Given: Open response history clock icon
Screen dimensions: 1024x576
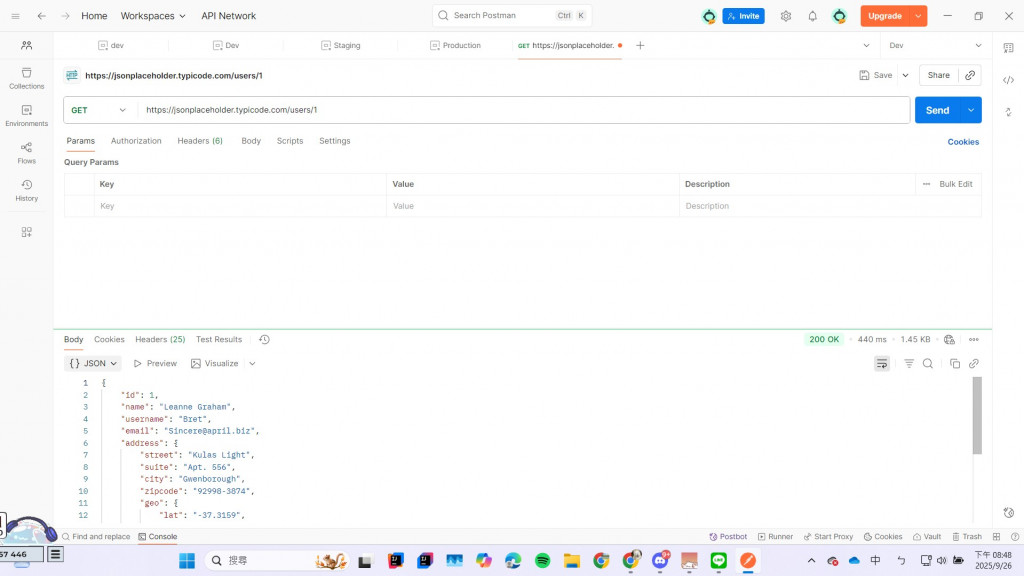Looking at the screenshot, I should click(x=264, y=340).
